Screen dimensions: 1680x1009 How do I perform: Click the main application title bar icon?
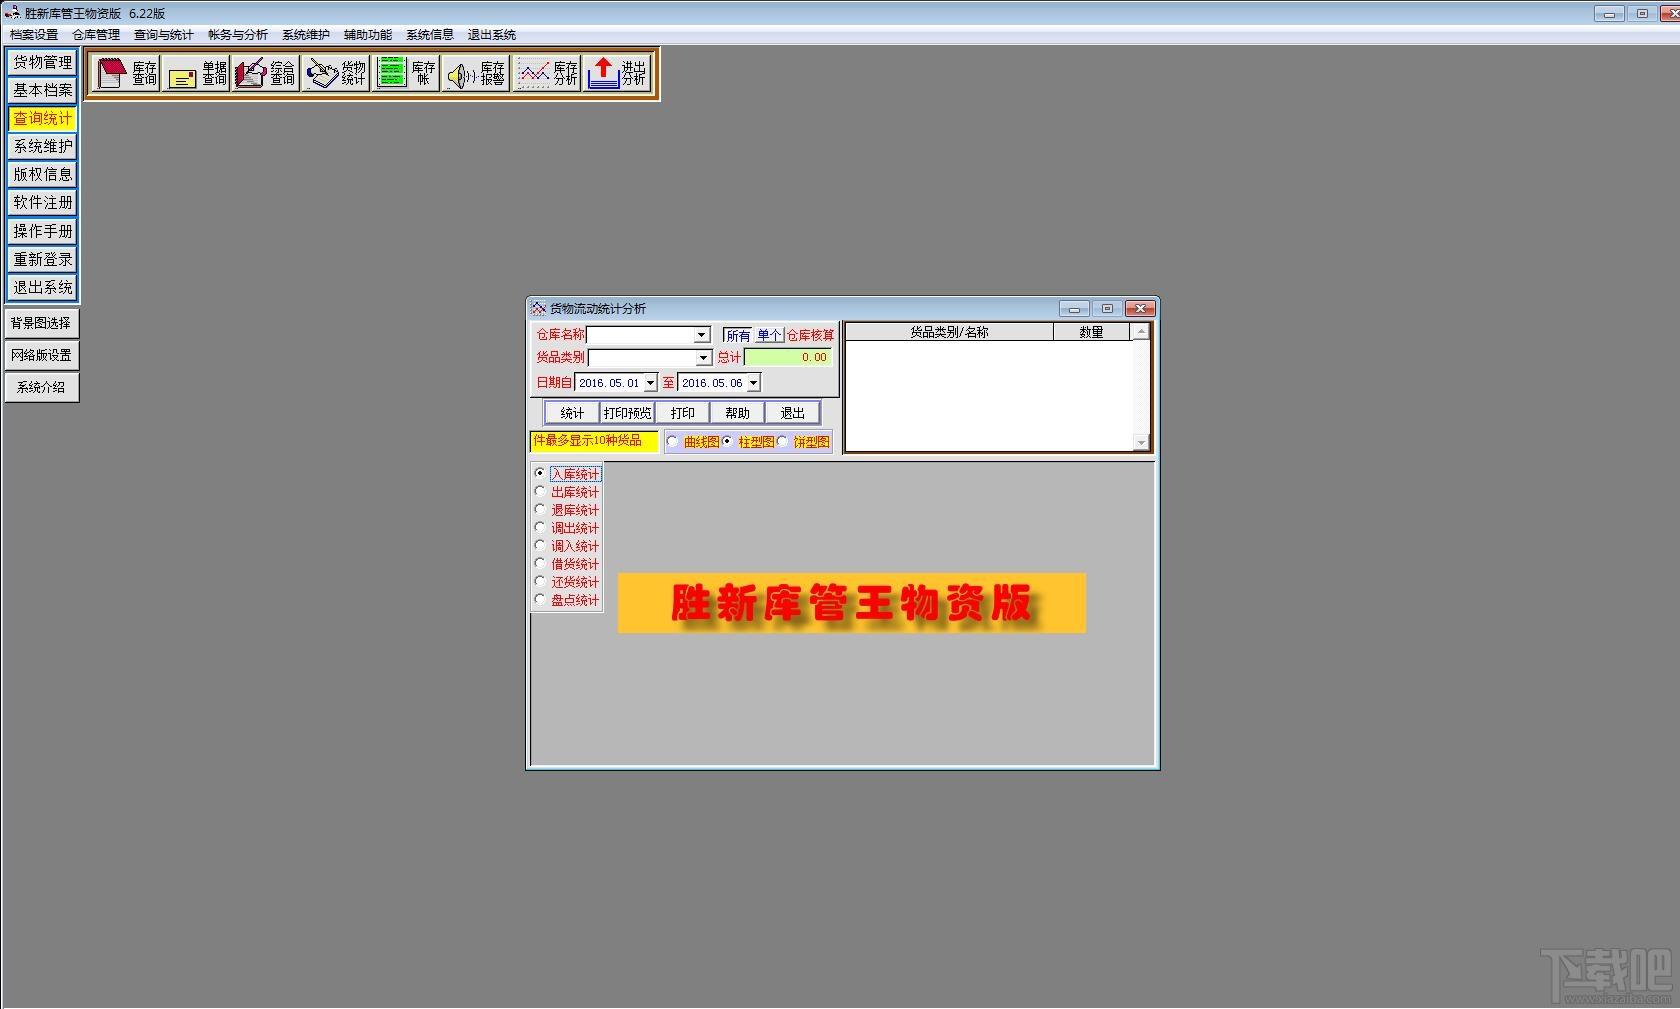[x=12, y=13]
